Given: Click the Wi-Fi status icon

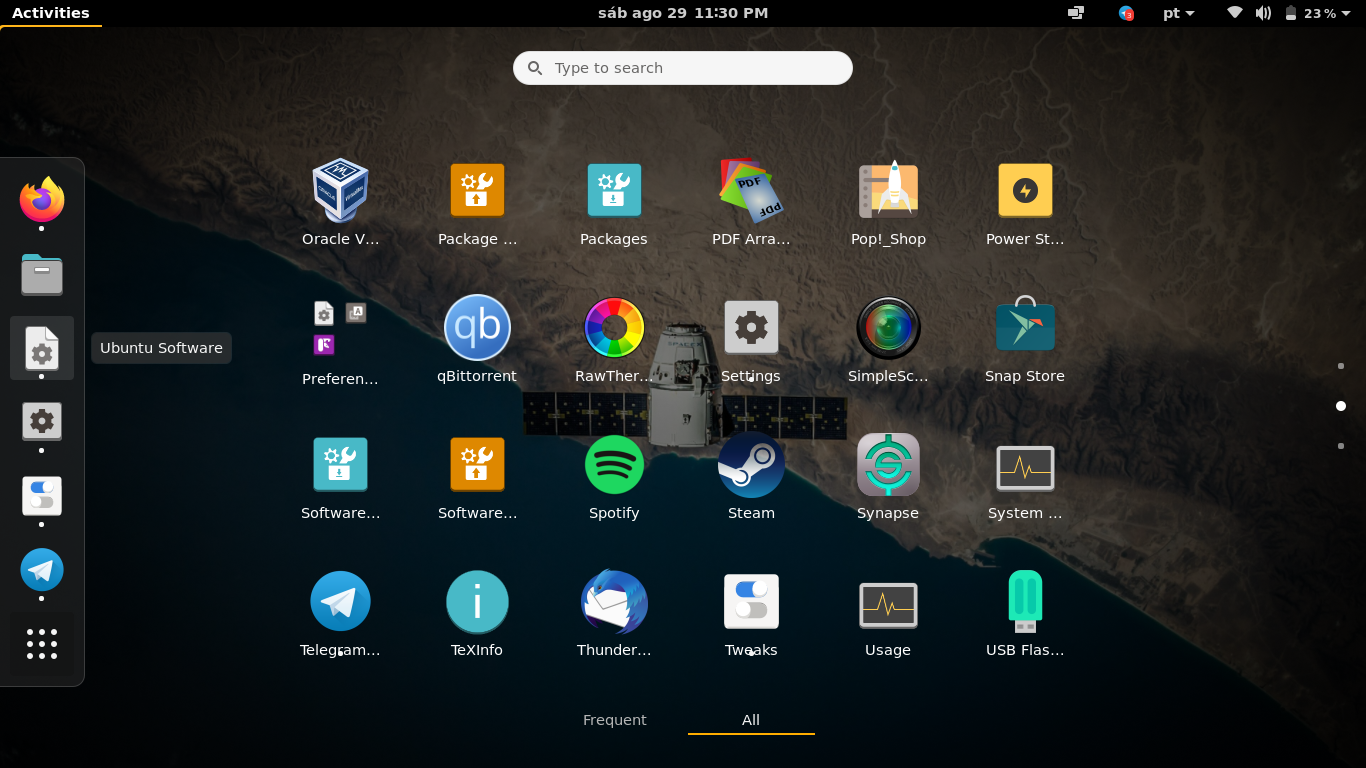Looking at the screenshot, I should [x=1235, y=13].
